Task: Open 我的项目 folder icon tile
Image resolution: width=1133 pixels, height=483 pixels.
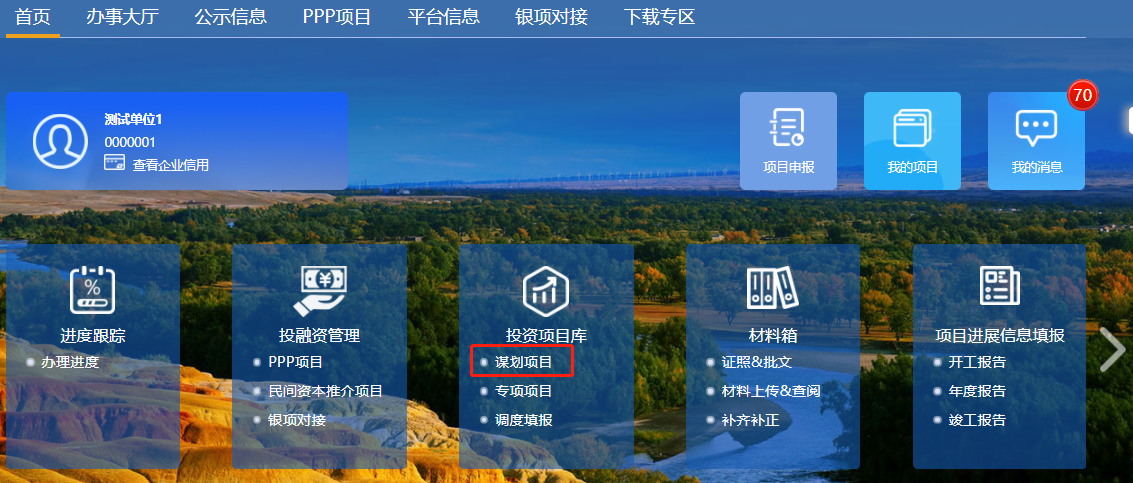Action: 912,128
